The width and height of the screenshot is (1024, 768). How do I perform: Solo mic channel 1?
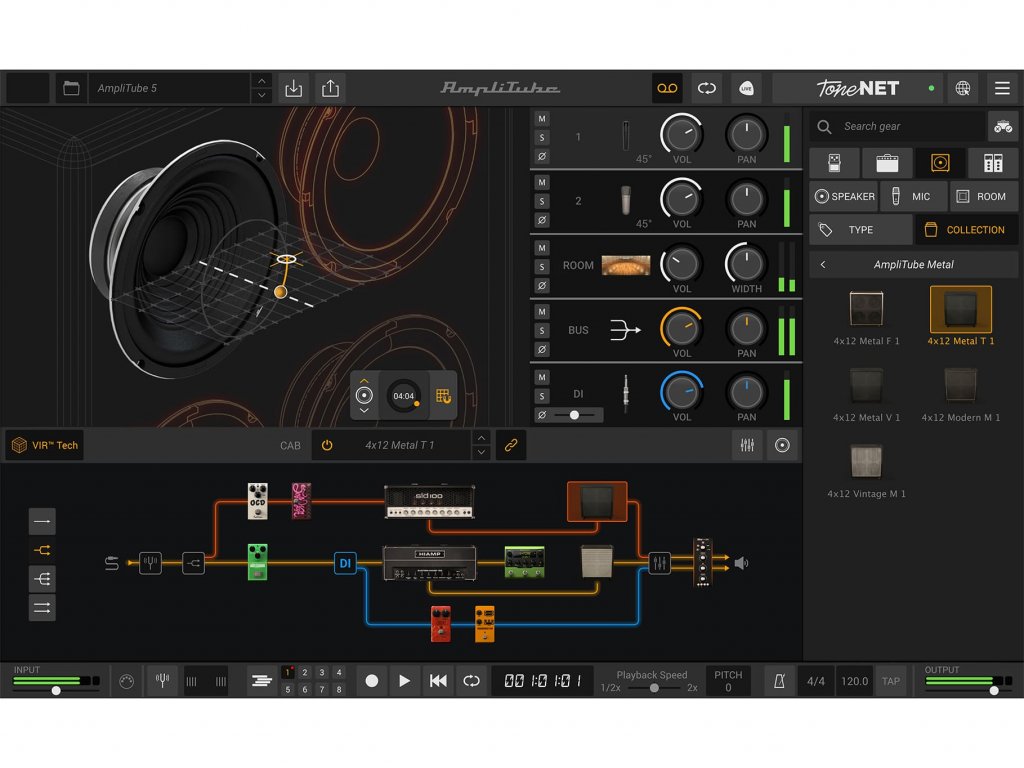[541, 138]
